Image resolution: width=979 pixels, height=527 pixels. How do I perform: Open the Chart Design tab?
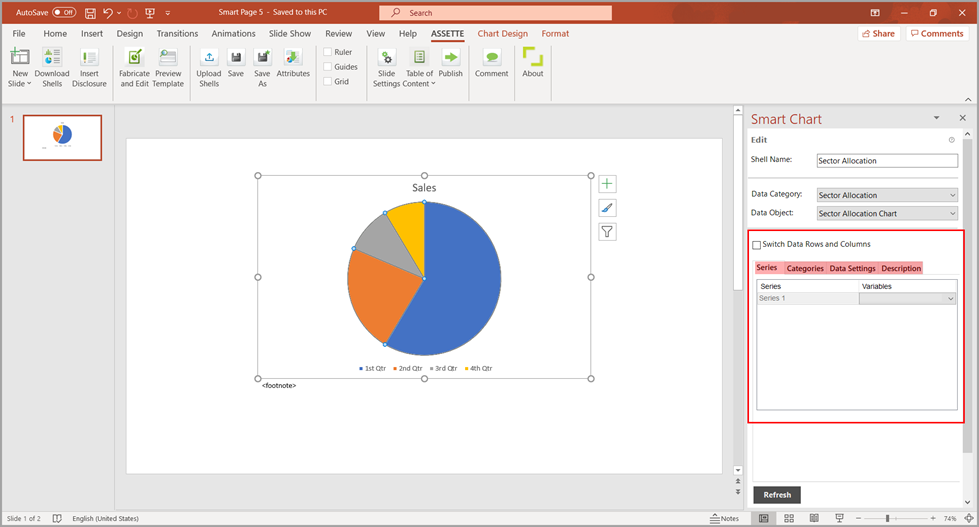[502, 34]
